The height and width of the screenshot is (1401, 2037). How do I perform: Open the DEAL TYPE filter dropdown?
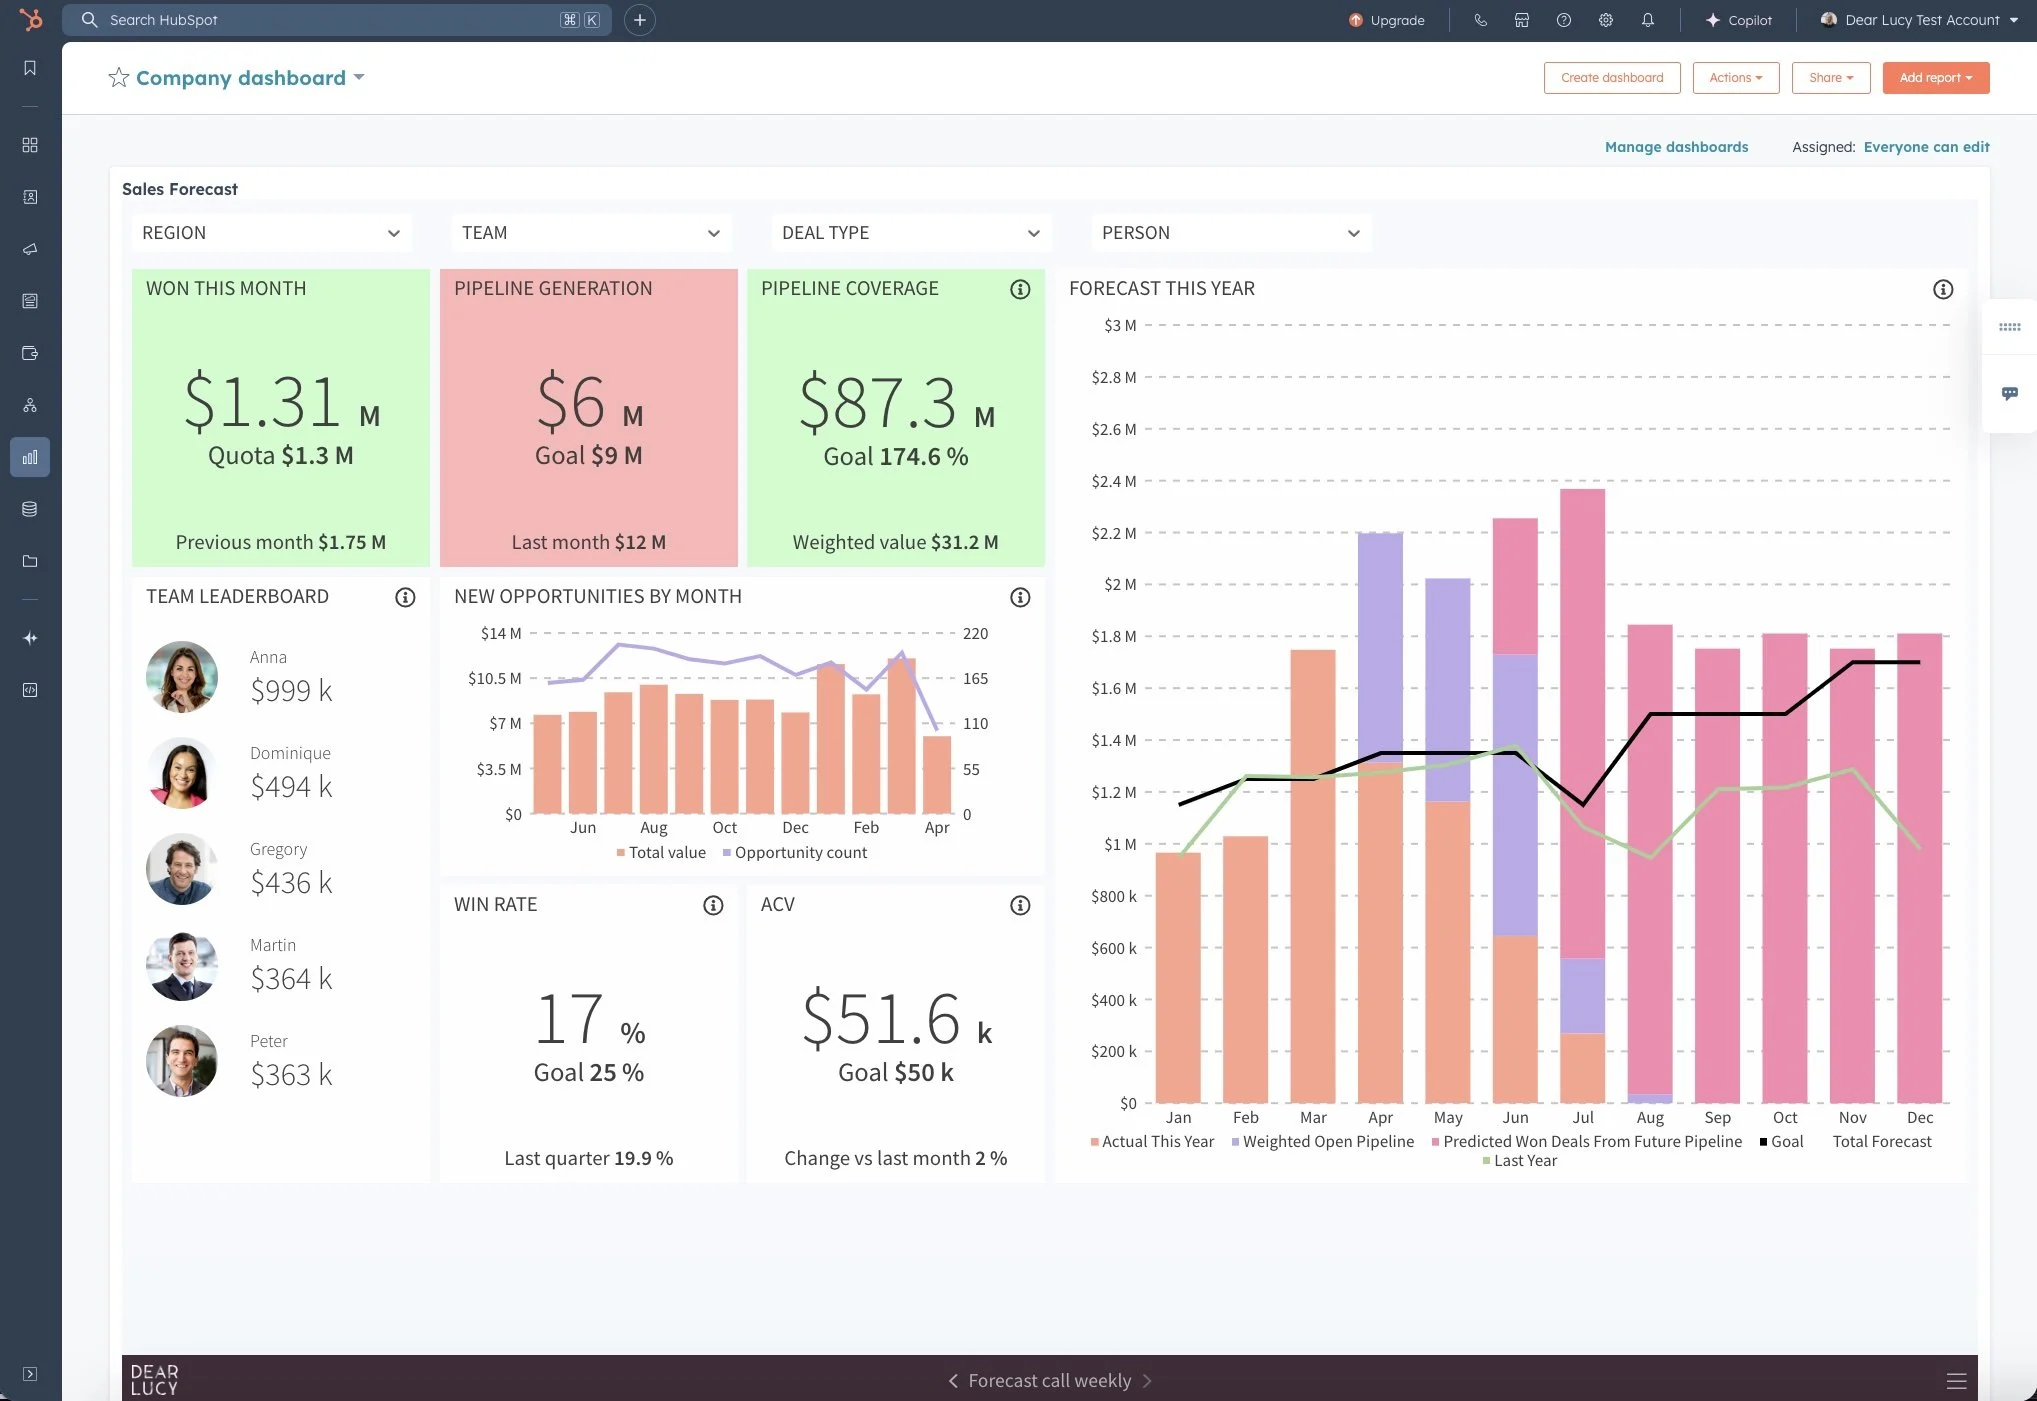coord(910,233)
